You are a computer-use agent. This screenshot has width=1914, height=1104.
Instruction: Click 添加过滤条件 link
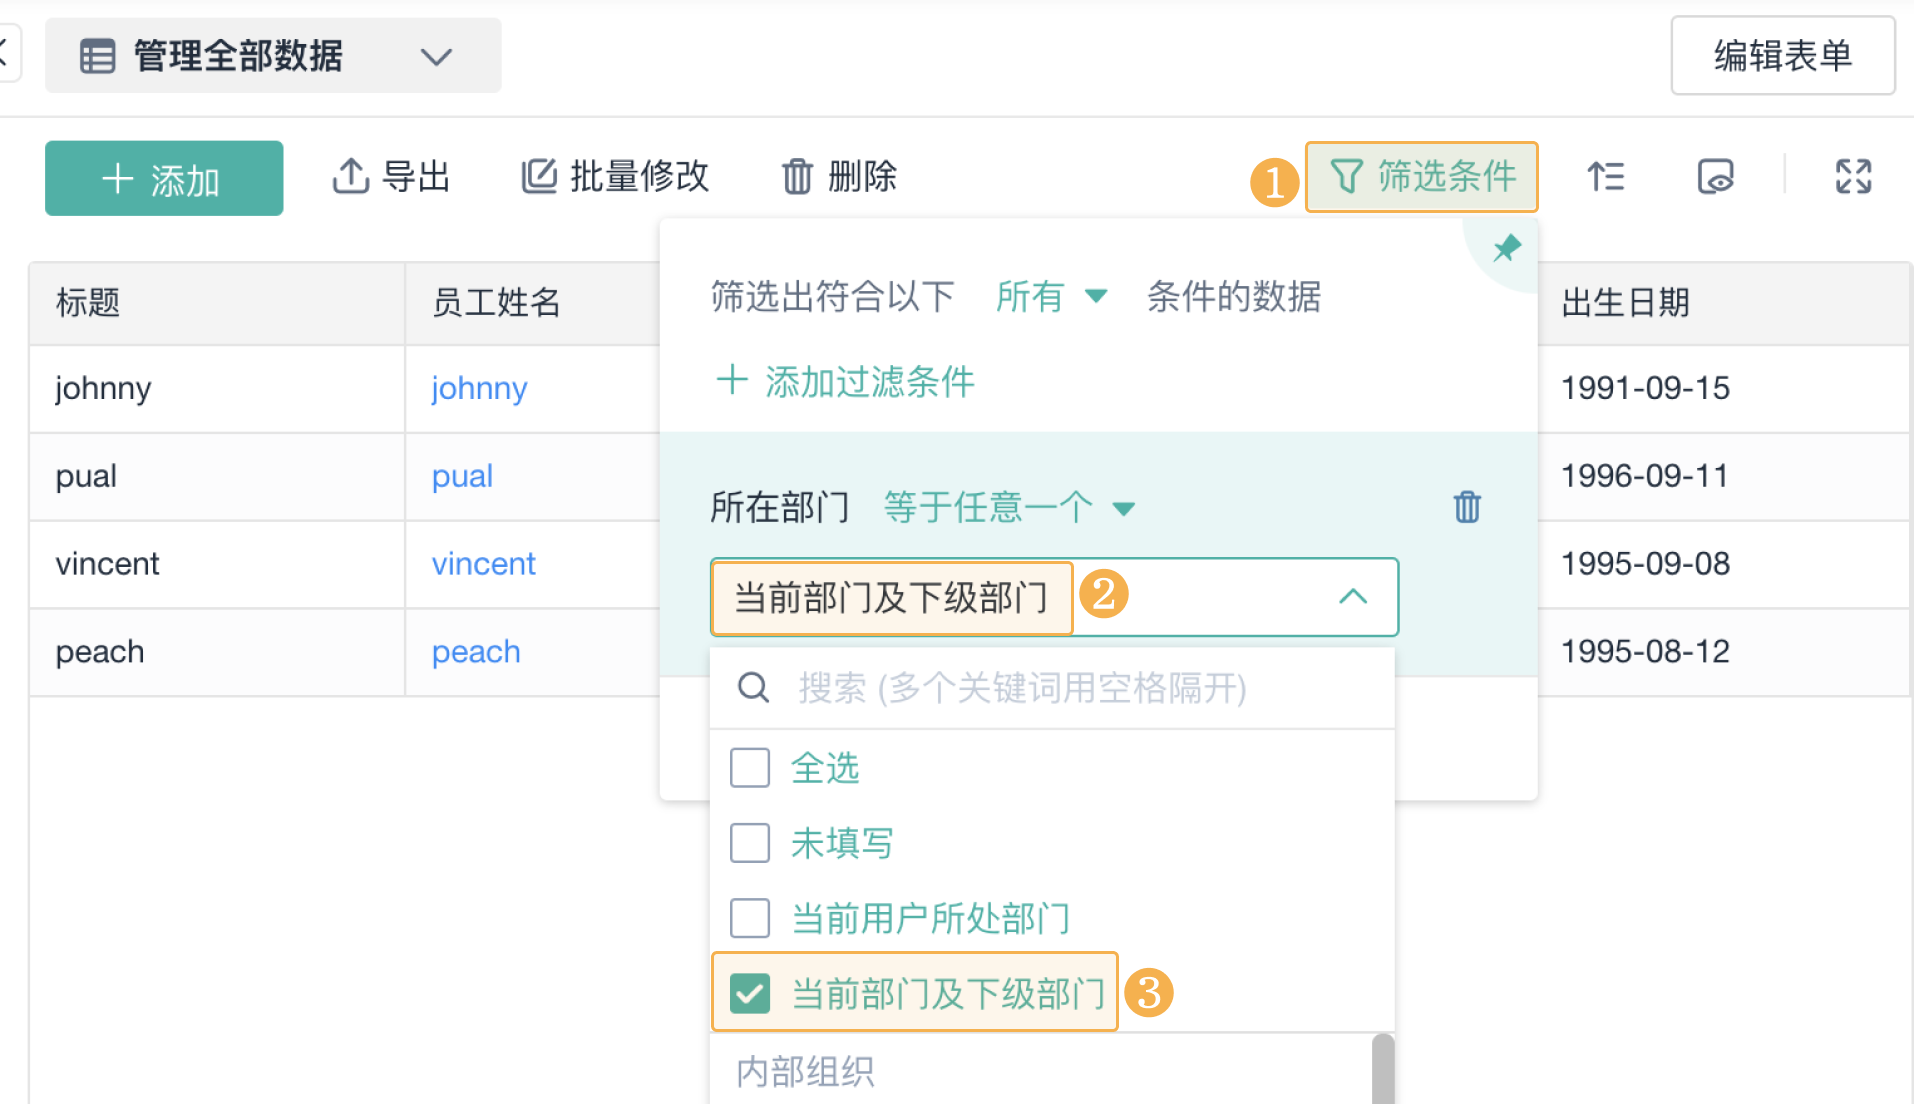tap(846, 381)
